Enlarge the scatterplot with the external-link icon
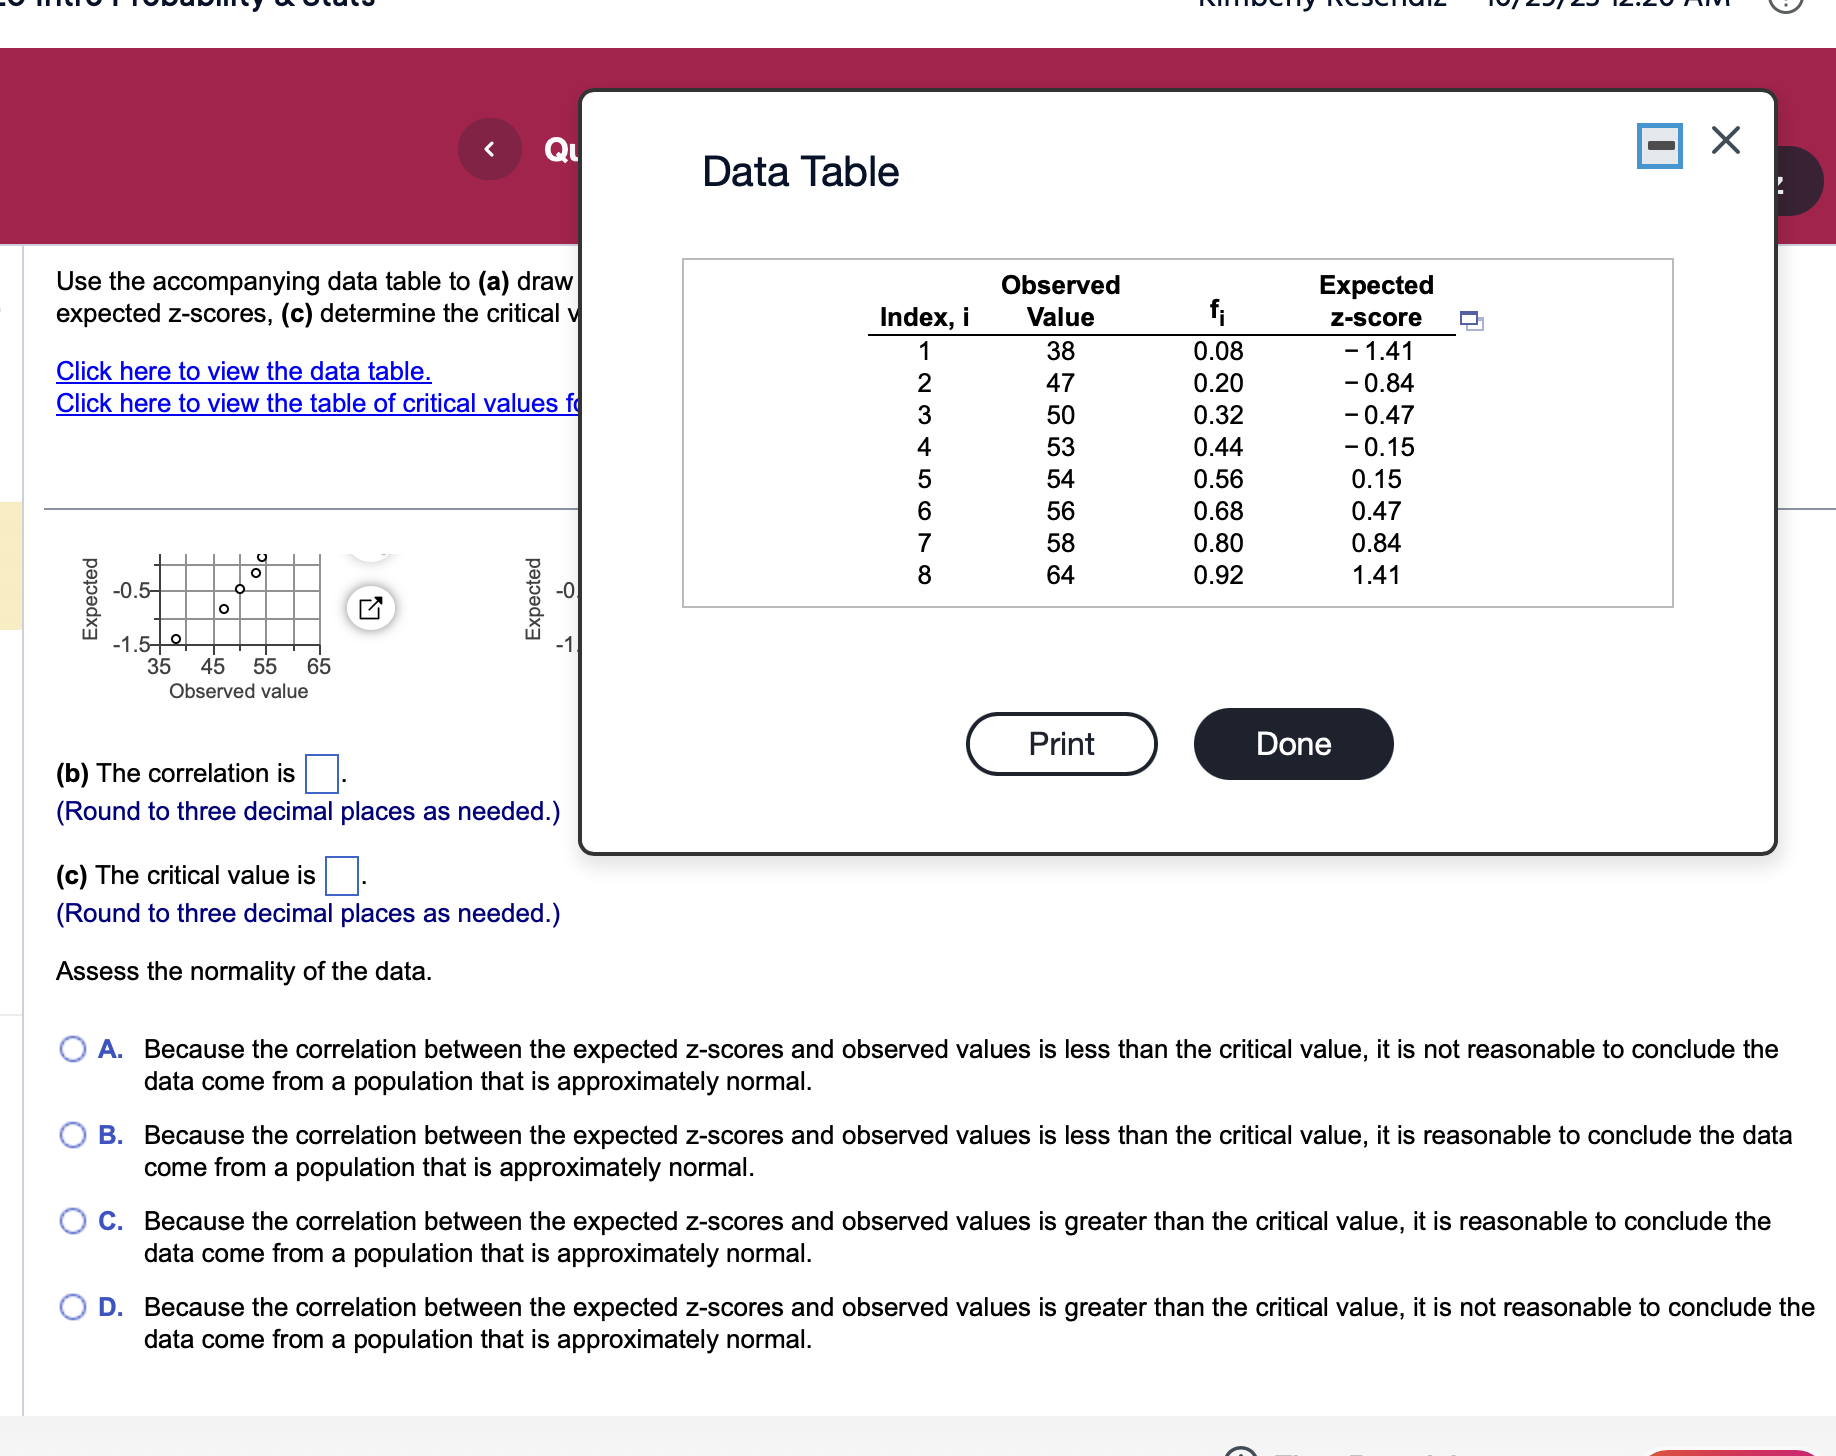 tap(371, 607)
